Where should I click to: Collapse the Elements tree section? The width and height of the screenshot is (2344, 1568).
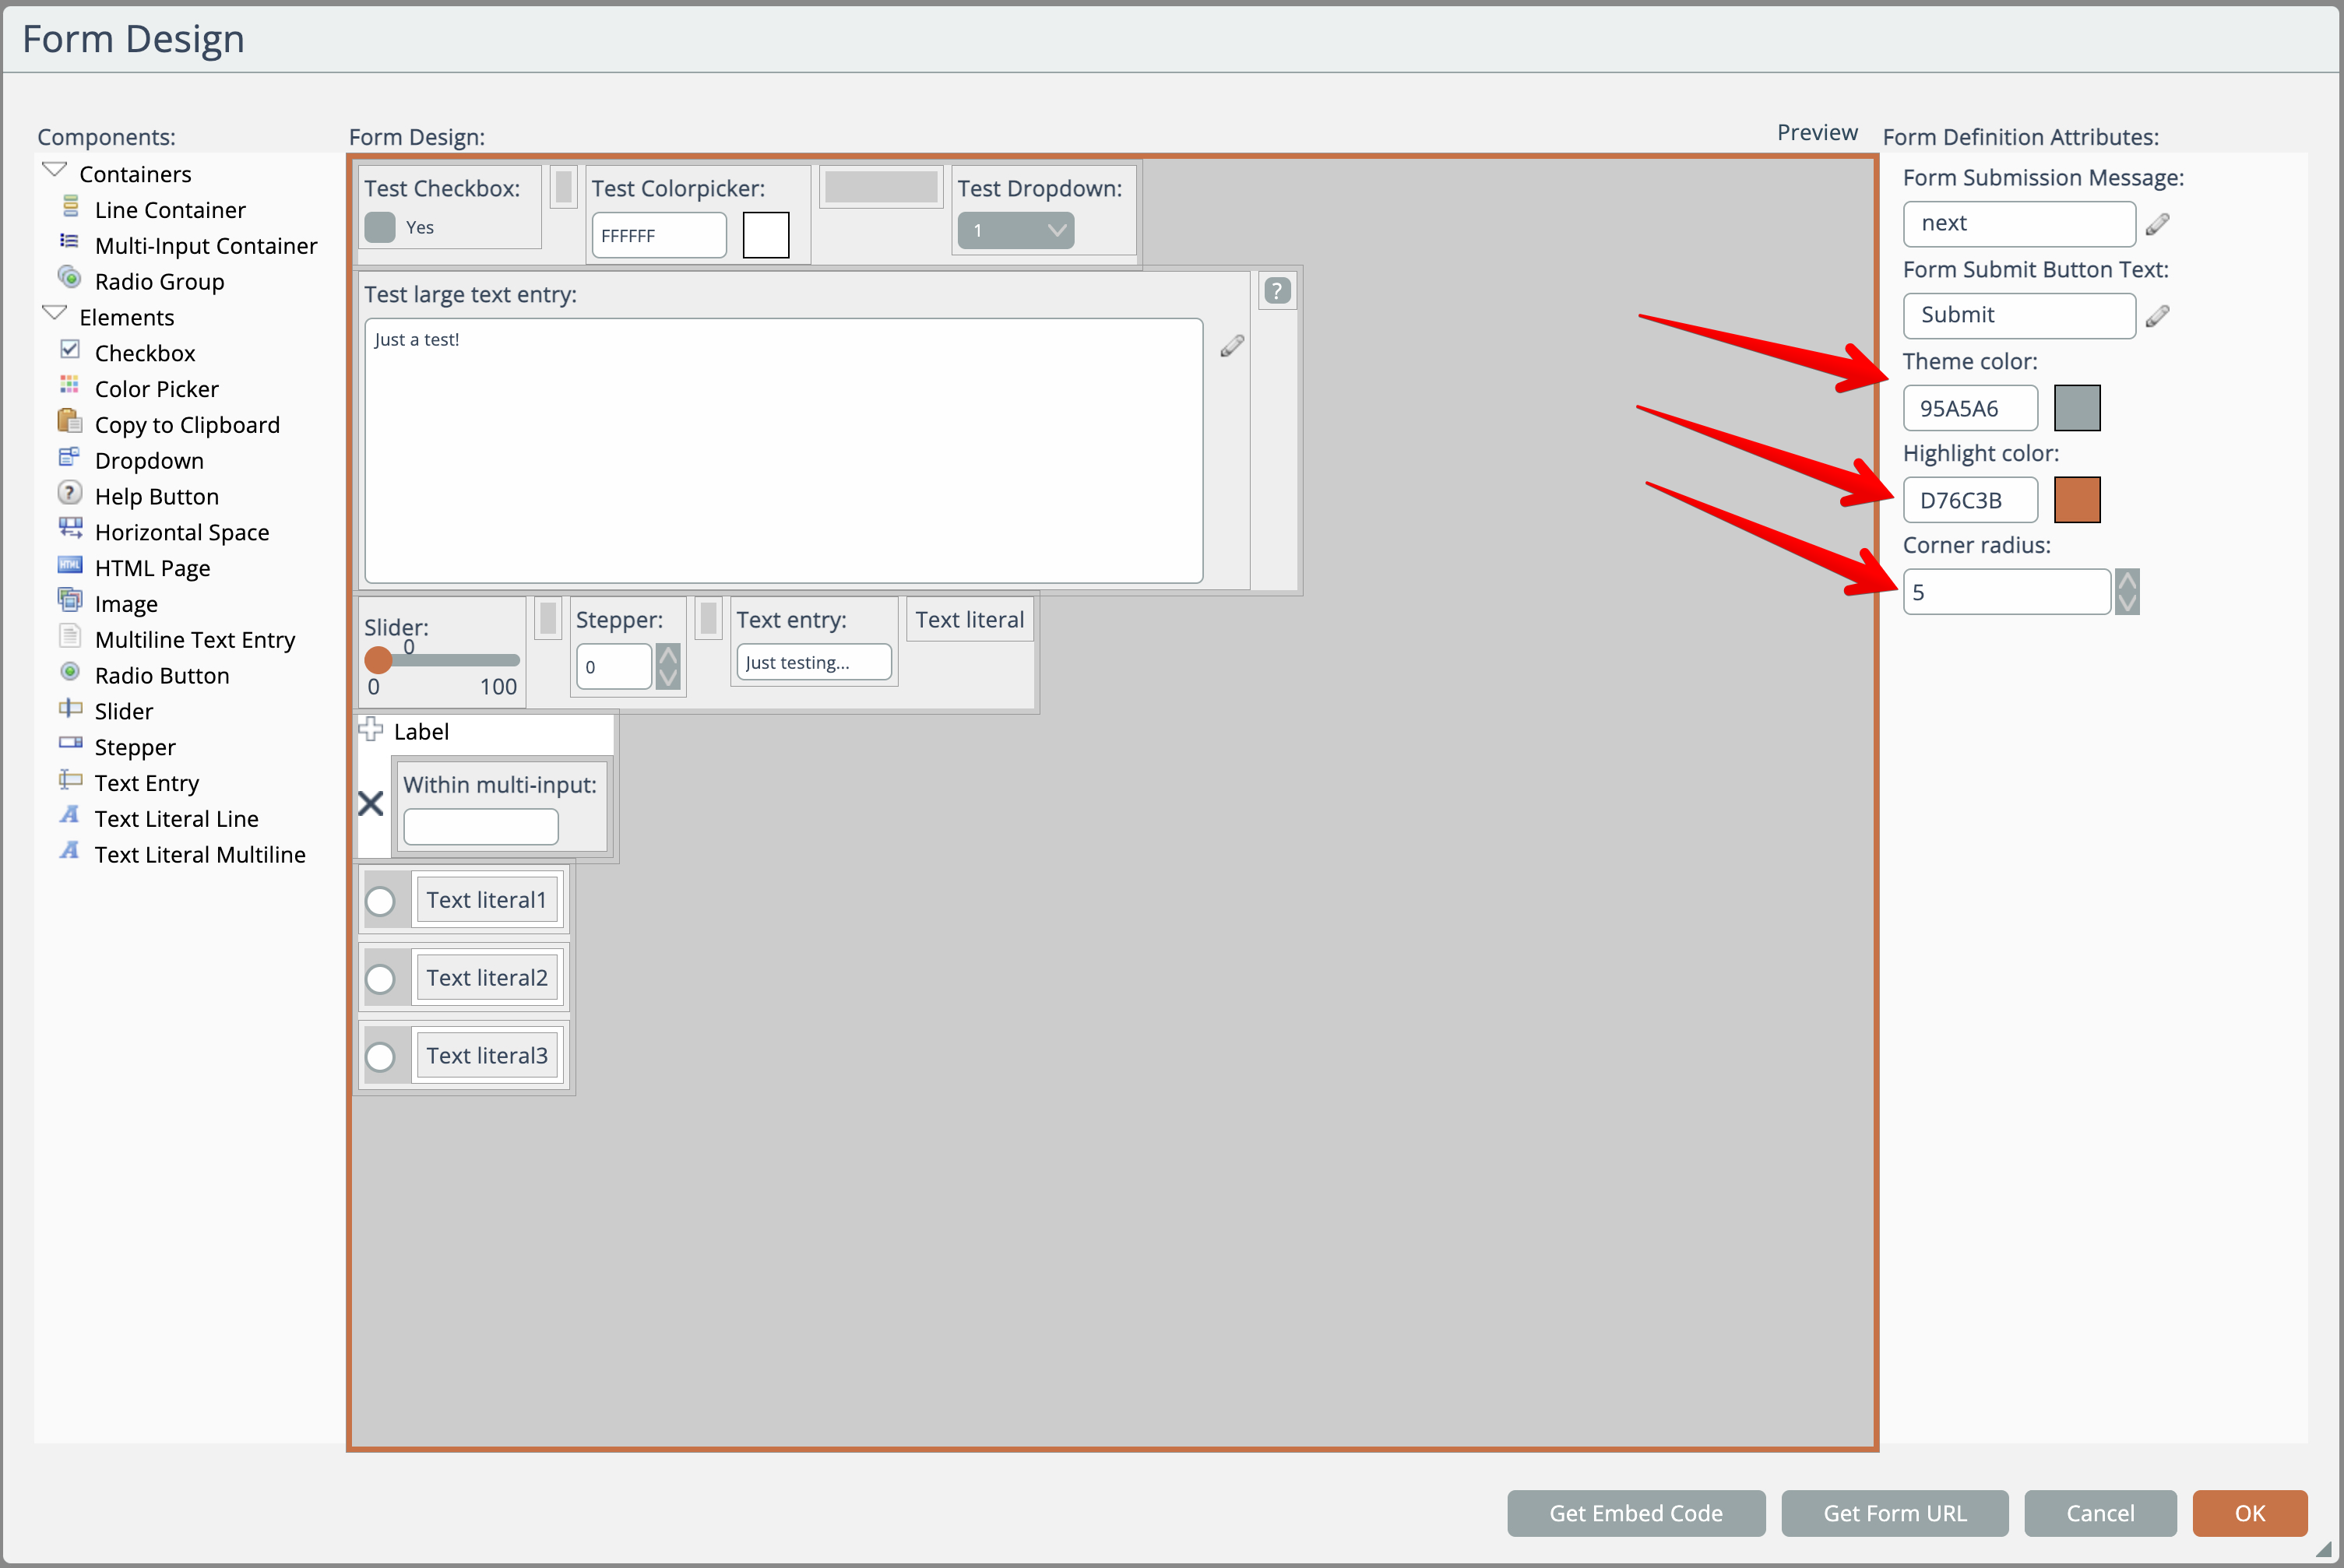click(x=55, y=314)
